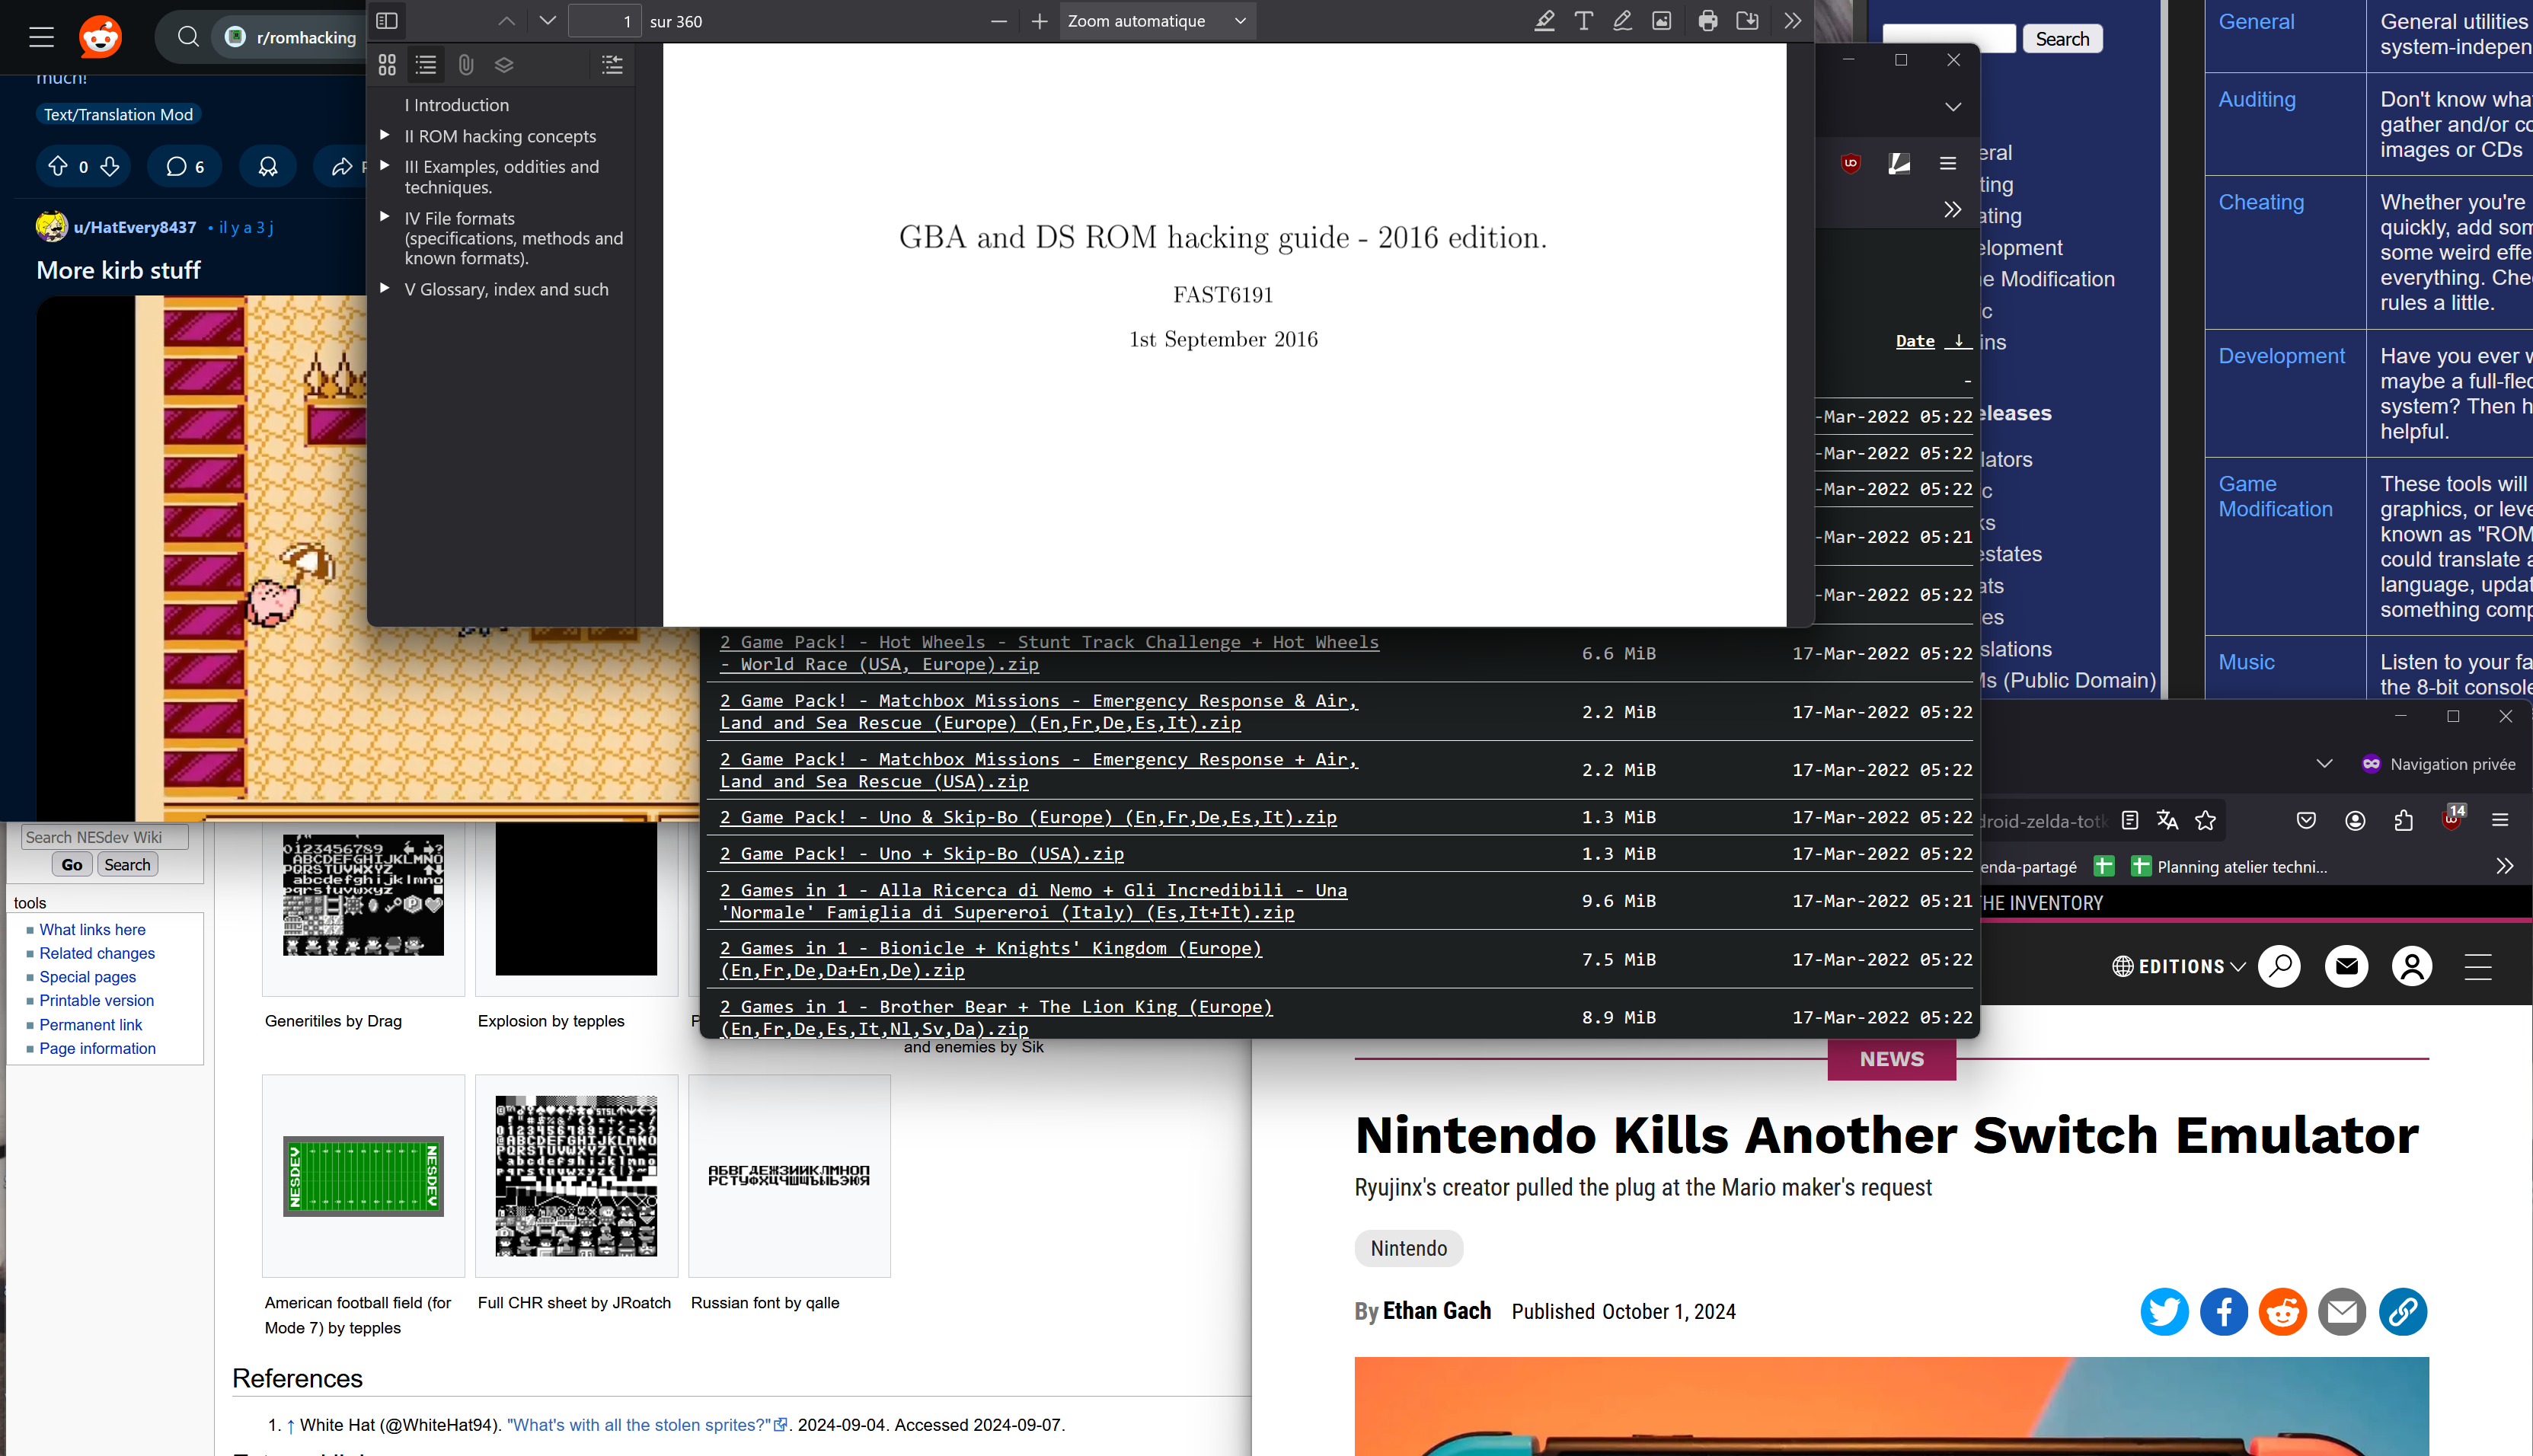Open I Introduction outline entry
The width and height of the screenshot is (2533, 1456).
point(457,105)
